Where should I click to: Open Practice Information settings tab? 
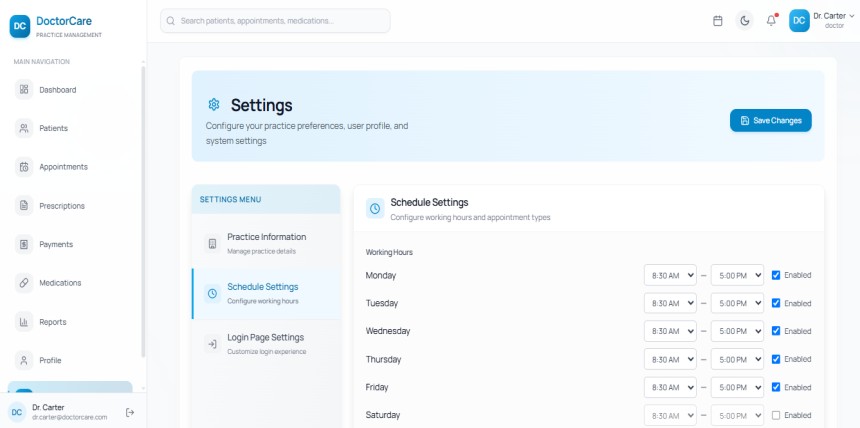point(266,243)
